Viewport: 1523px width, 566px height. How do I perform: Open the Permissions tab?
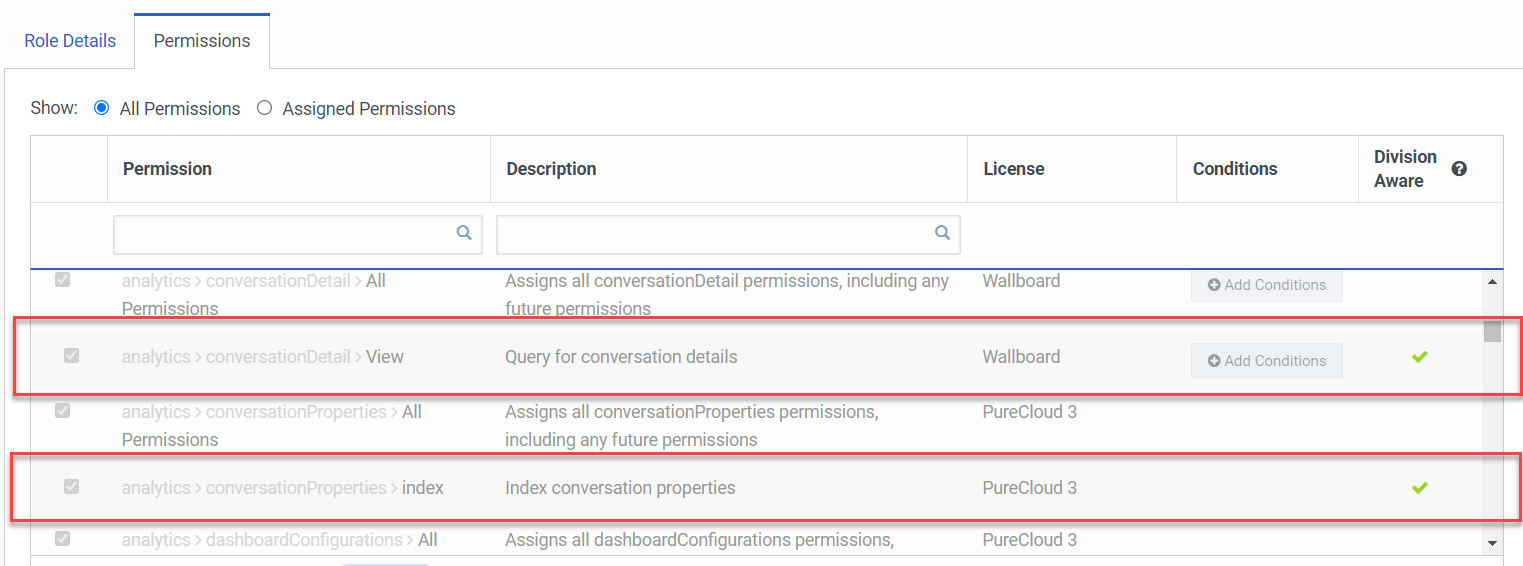[x=202, y=41]
